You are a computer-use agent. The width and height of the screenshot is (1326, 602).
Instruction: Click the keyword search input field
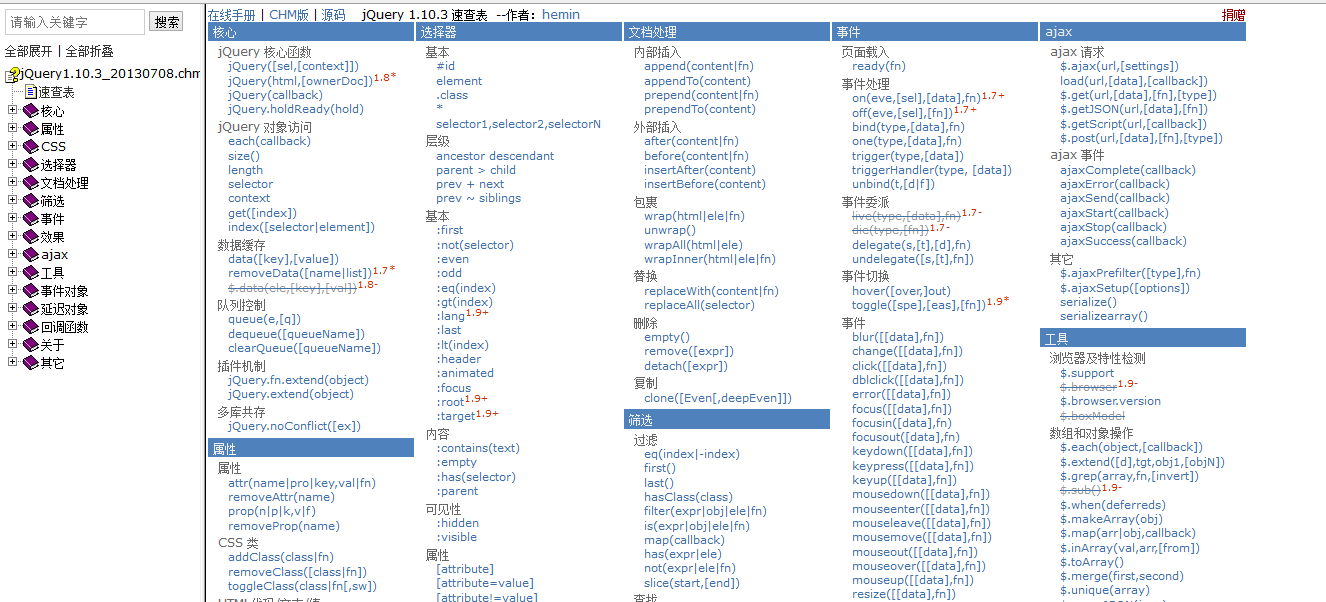(x=74, y=22)
